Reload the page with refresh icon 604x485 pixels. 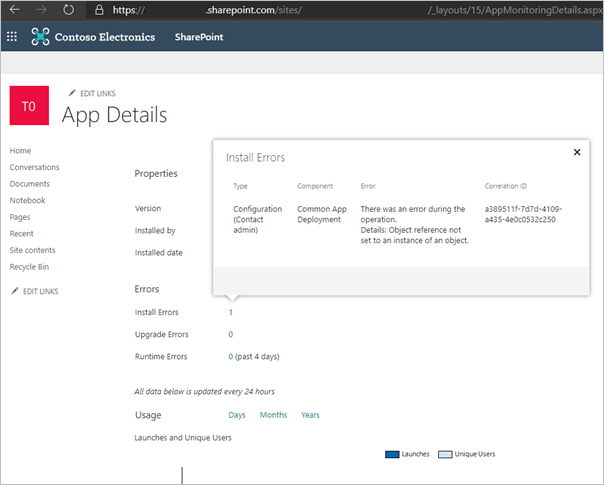(69, 10)
